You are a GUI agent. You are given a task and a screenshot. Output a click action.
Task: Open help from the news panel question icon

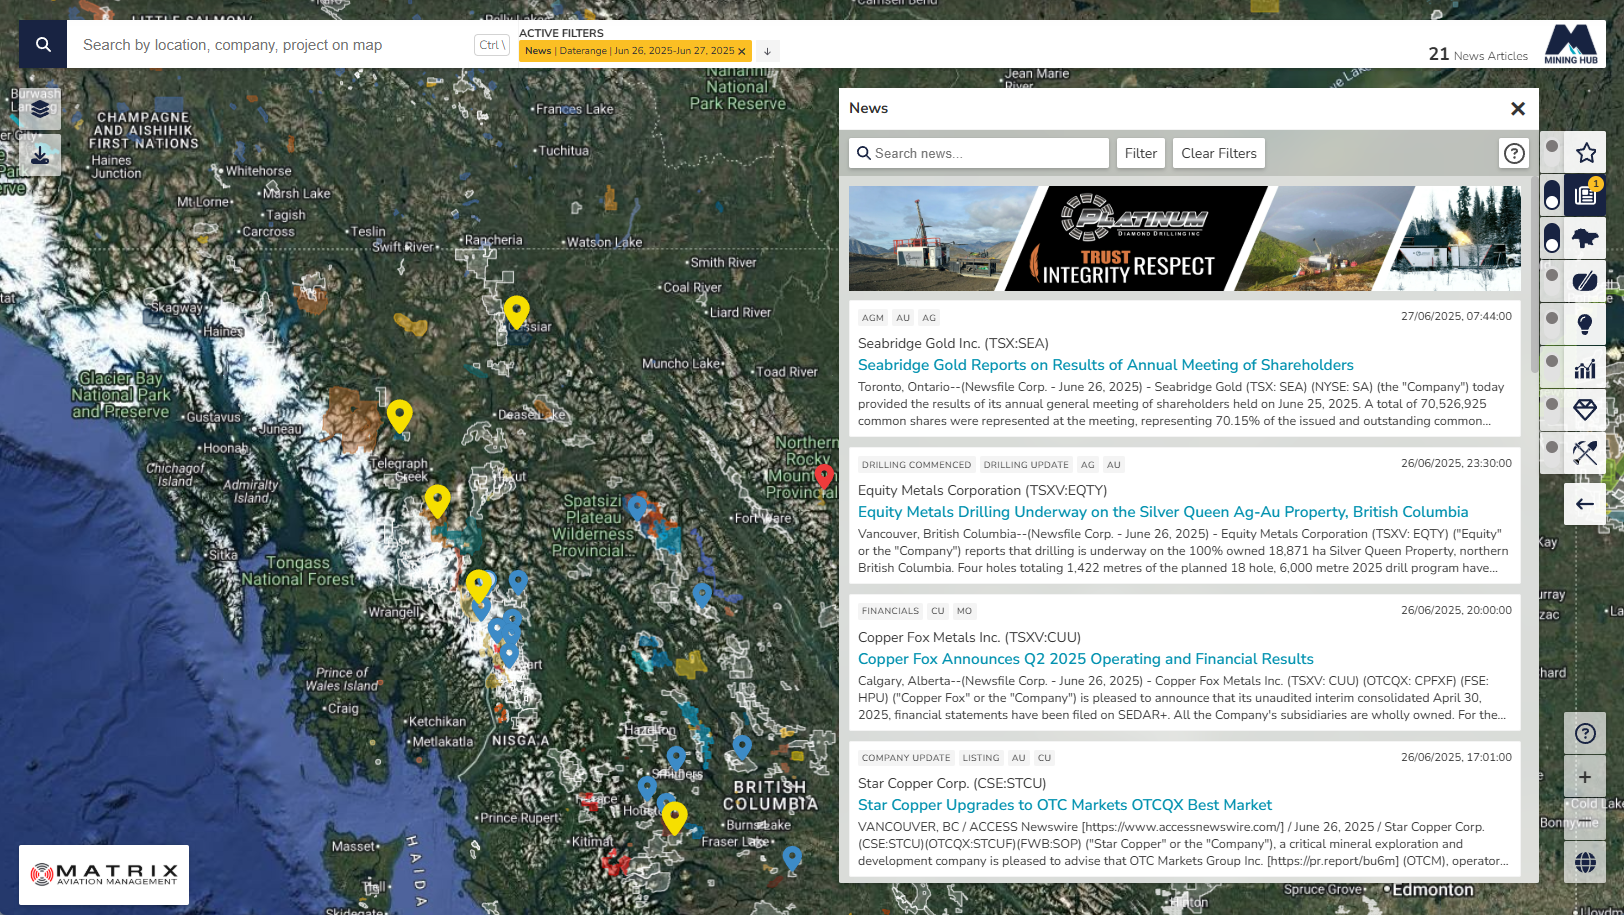click(x=1514, y=153)
